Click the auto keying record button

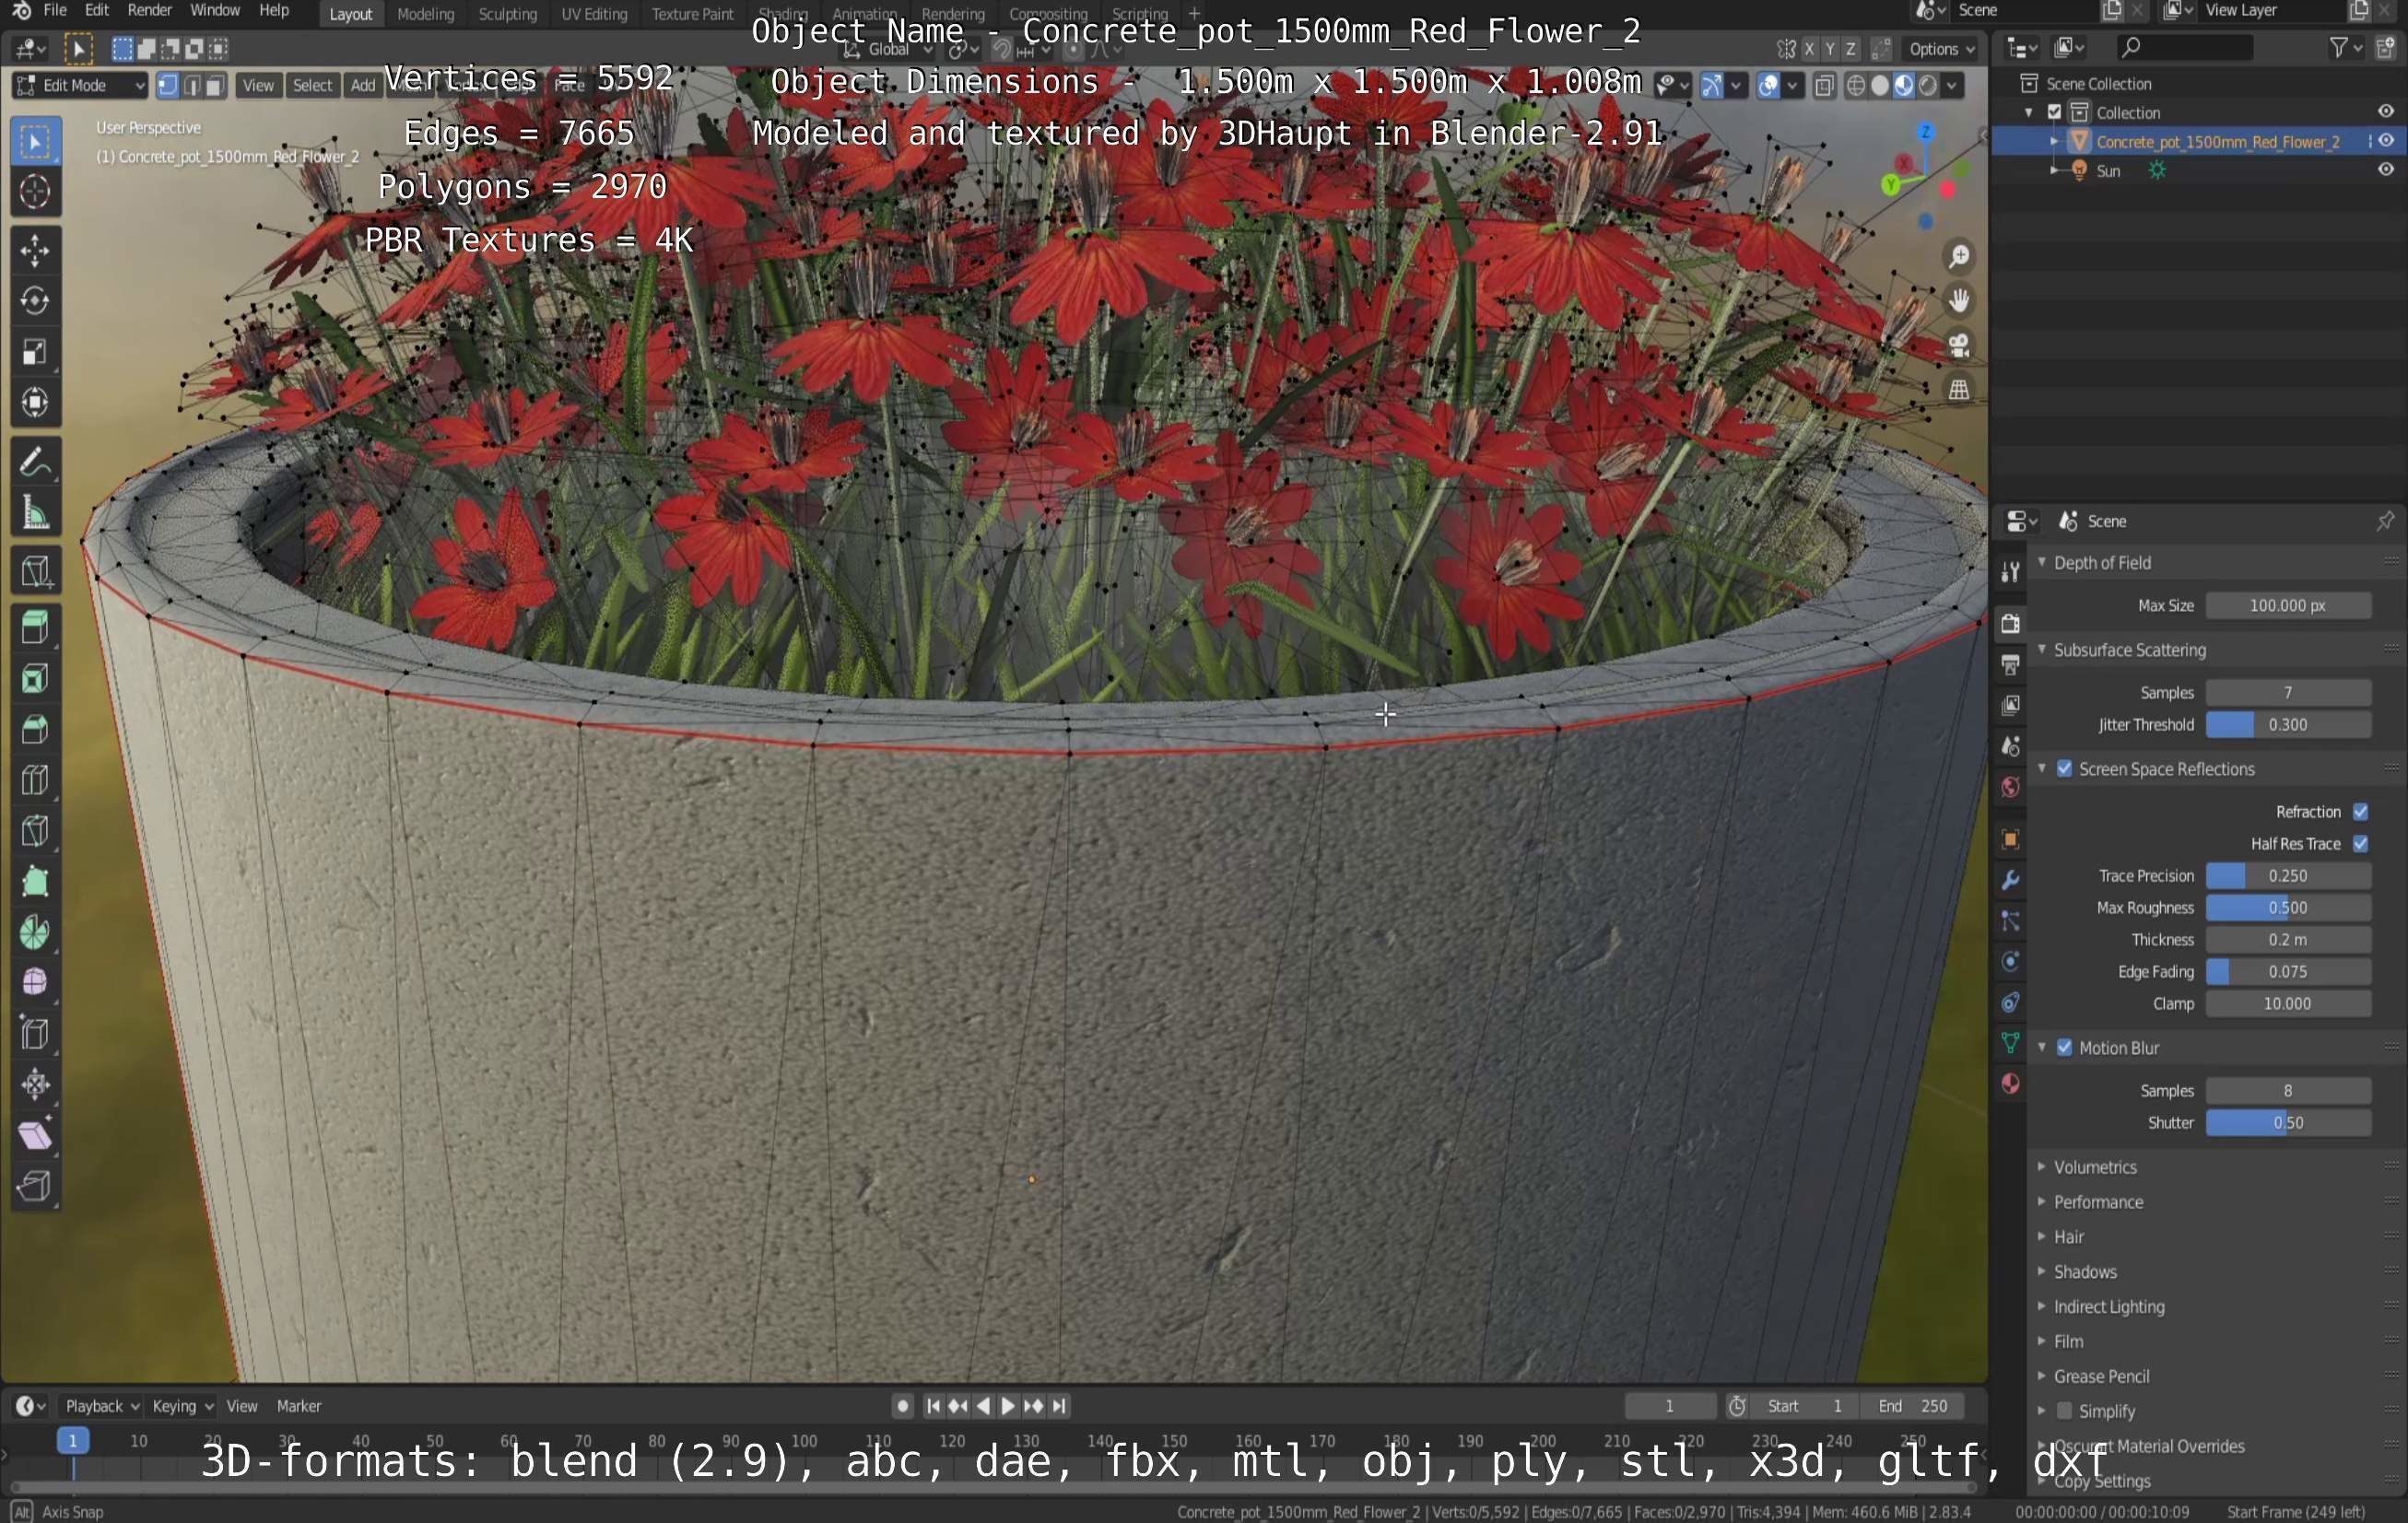902,1406
